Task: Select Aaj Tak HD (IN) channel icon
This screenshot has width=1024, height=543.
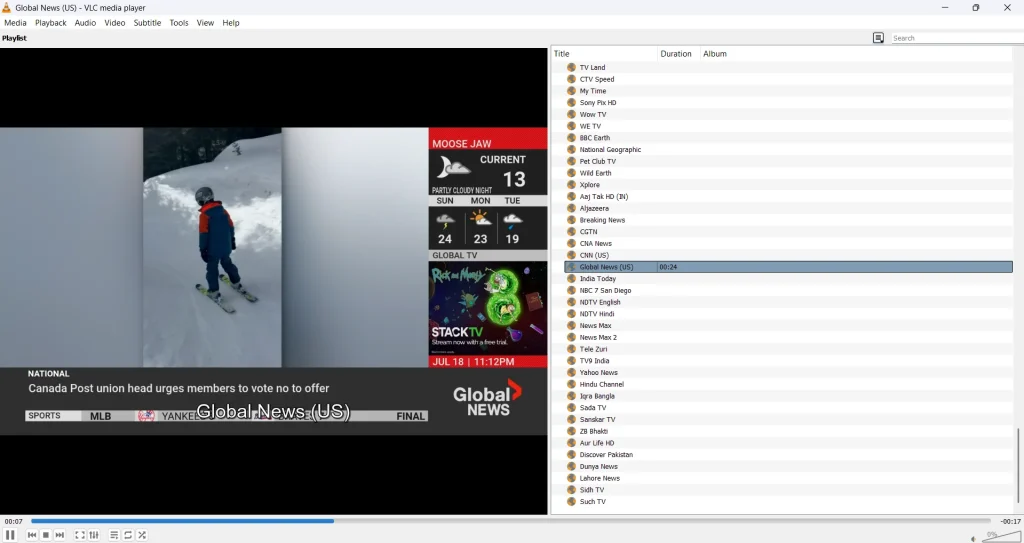Action: [x=571, y=197]
